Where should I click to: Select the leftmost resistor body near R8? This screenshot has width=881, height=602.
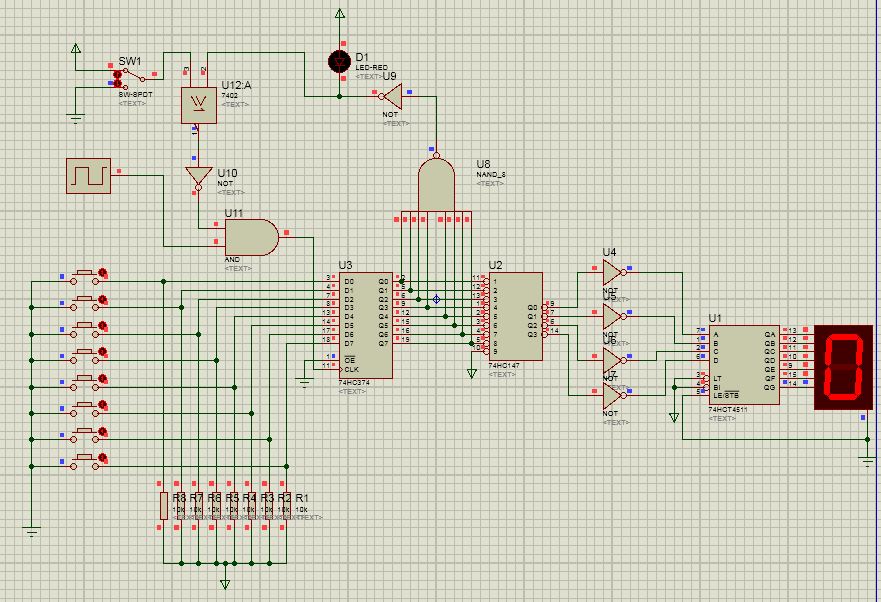tap(164, 505)
